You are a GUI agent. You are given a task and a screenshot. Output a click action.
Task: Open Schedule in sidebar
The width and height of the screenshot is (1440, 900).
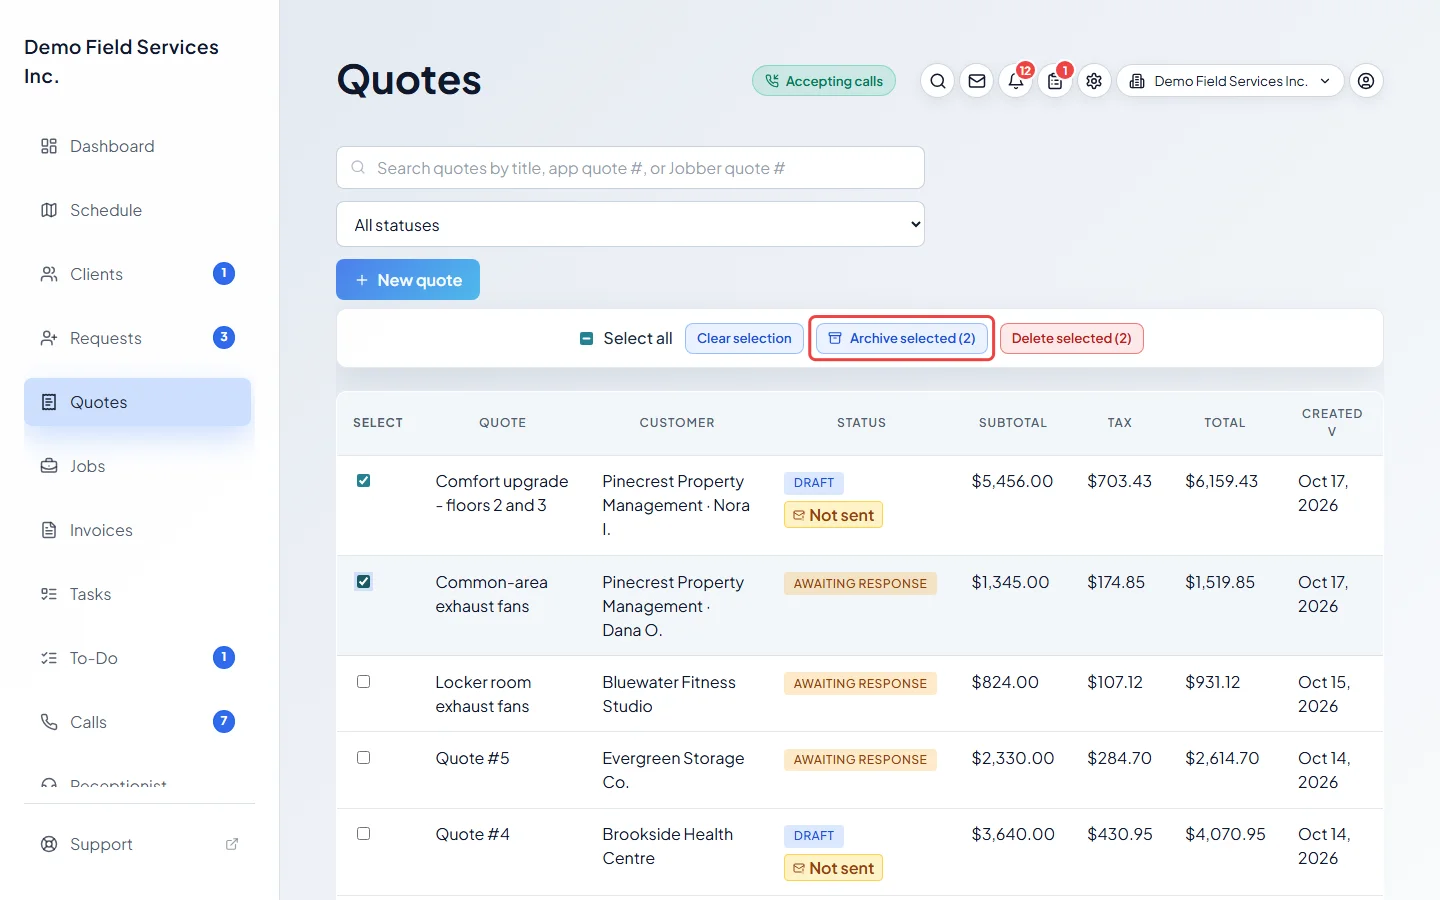click(x=137, y=210)
